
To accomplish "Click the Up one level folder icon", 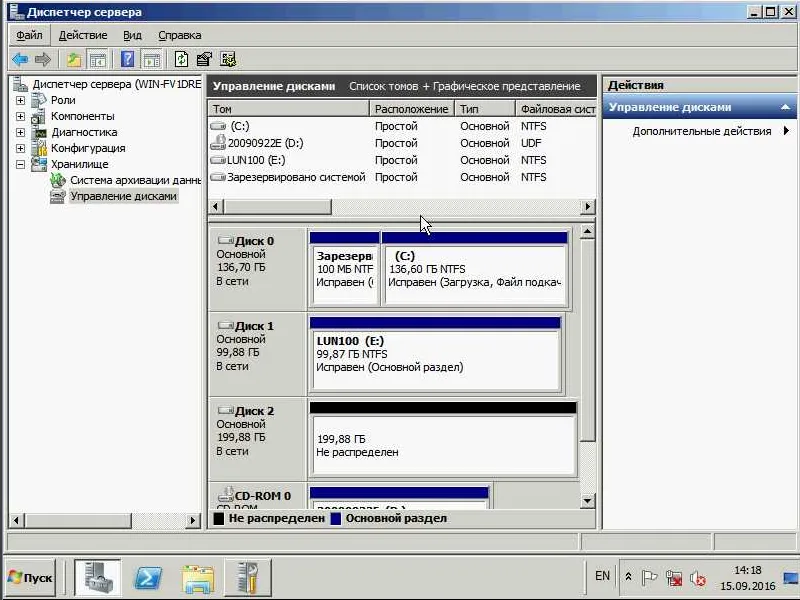I will click(x=73, y=60).
